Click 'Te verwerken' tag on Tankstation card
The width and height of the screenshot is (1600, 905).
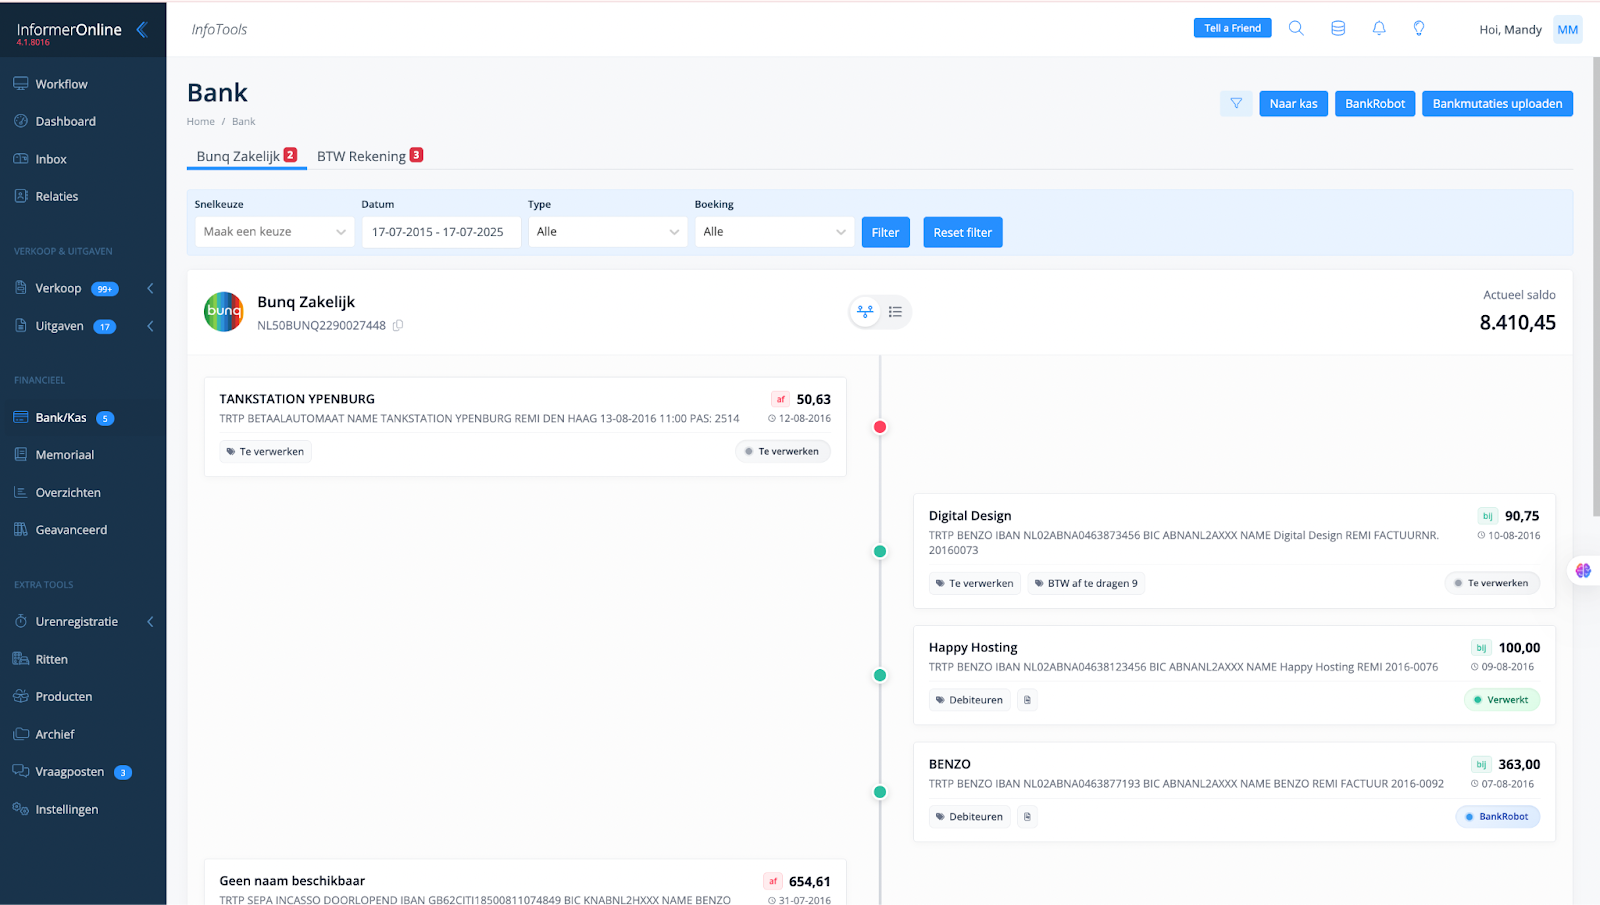[265, 452]
